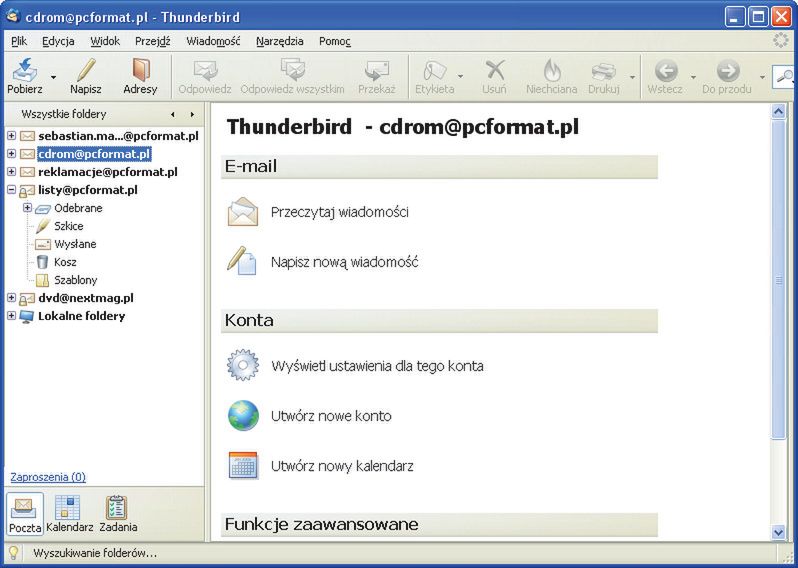Screen dimensions: 798x568
Task: Click gear icon for account settings
Action: click(243, 365)
